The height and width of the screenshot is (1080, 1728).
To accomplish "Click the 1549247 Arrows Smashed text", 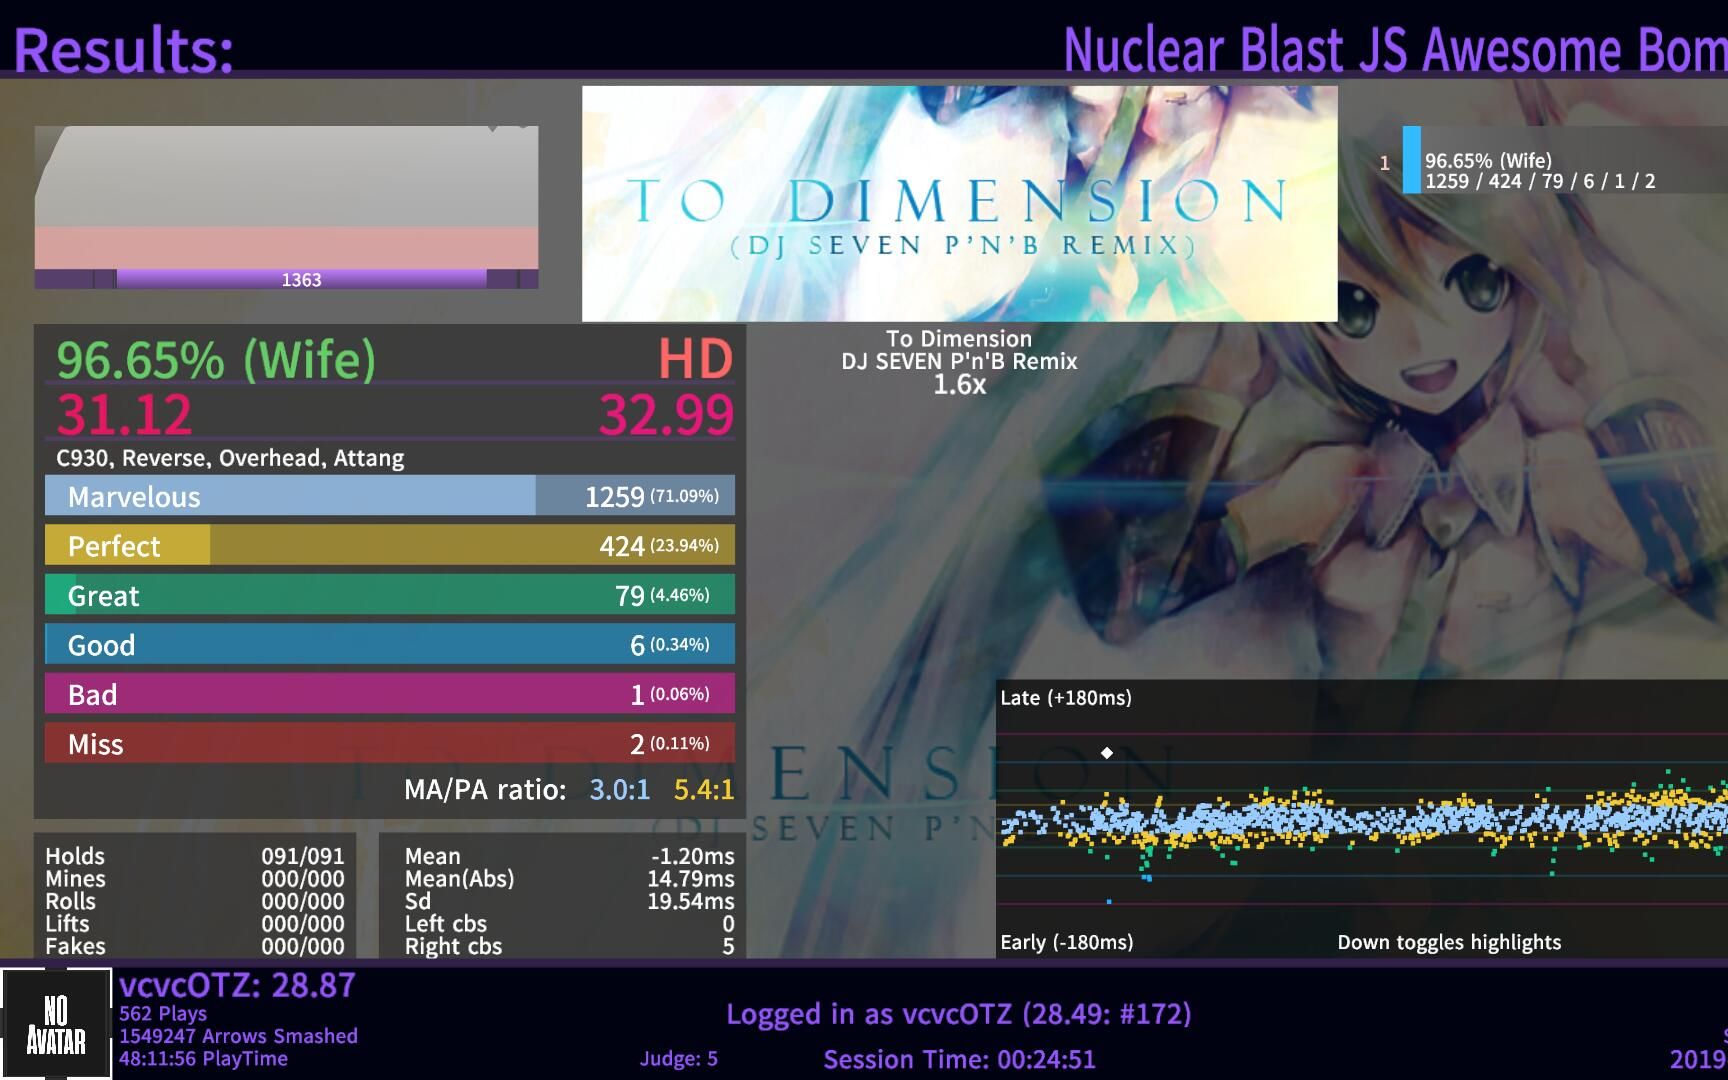I will pyautogui.click(x=238, y=1036).
